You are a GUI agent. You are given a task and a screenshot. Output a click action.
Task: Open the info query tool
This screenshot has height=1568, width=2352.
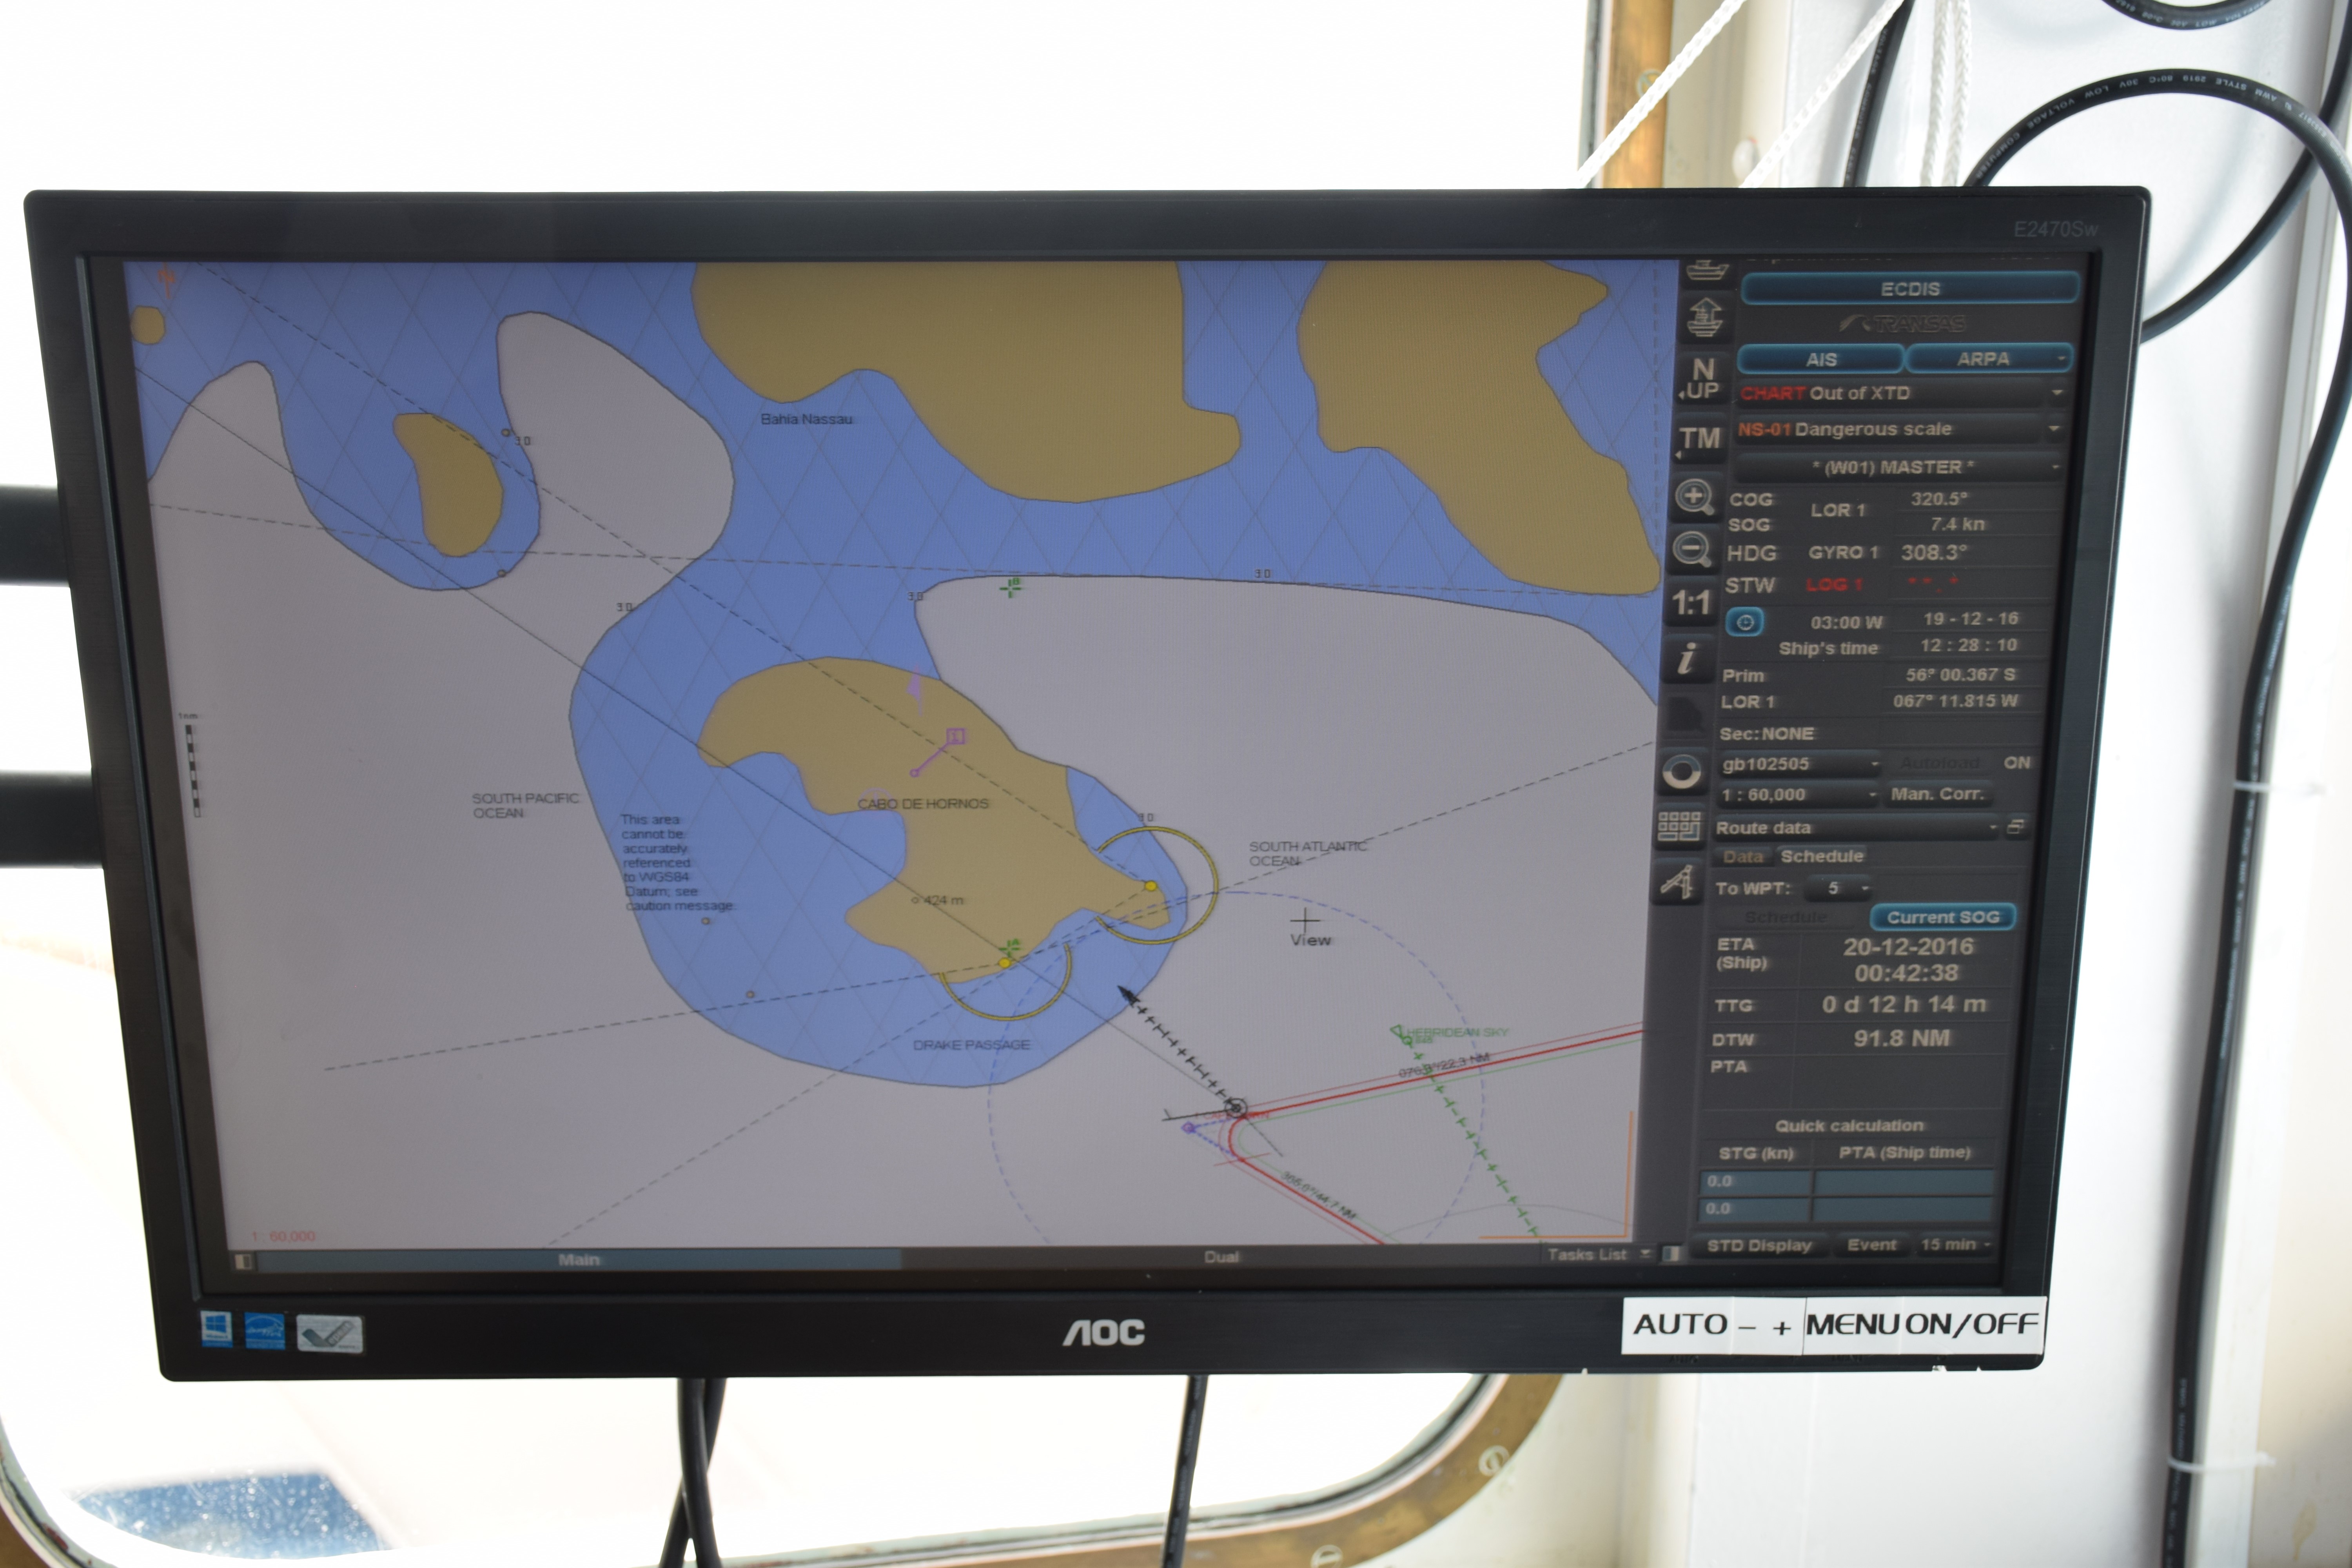coord(1687,659)
